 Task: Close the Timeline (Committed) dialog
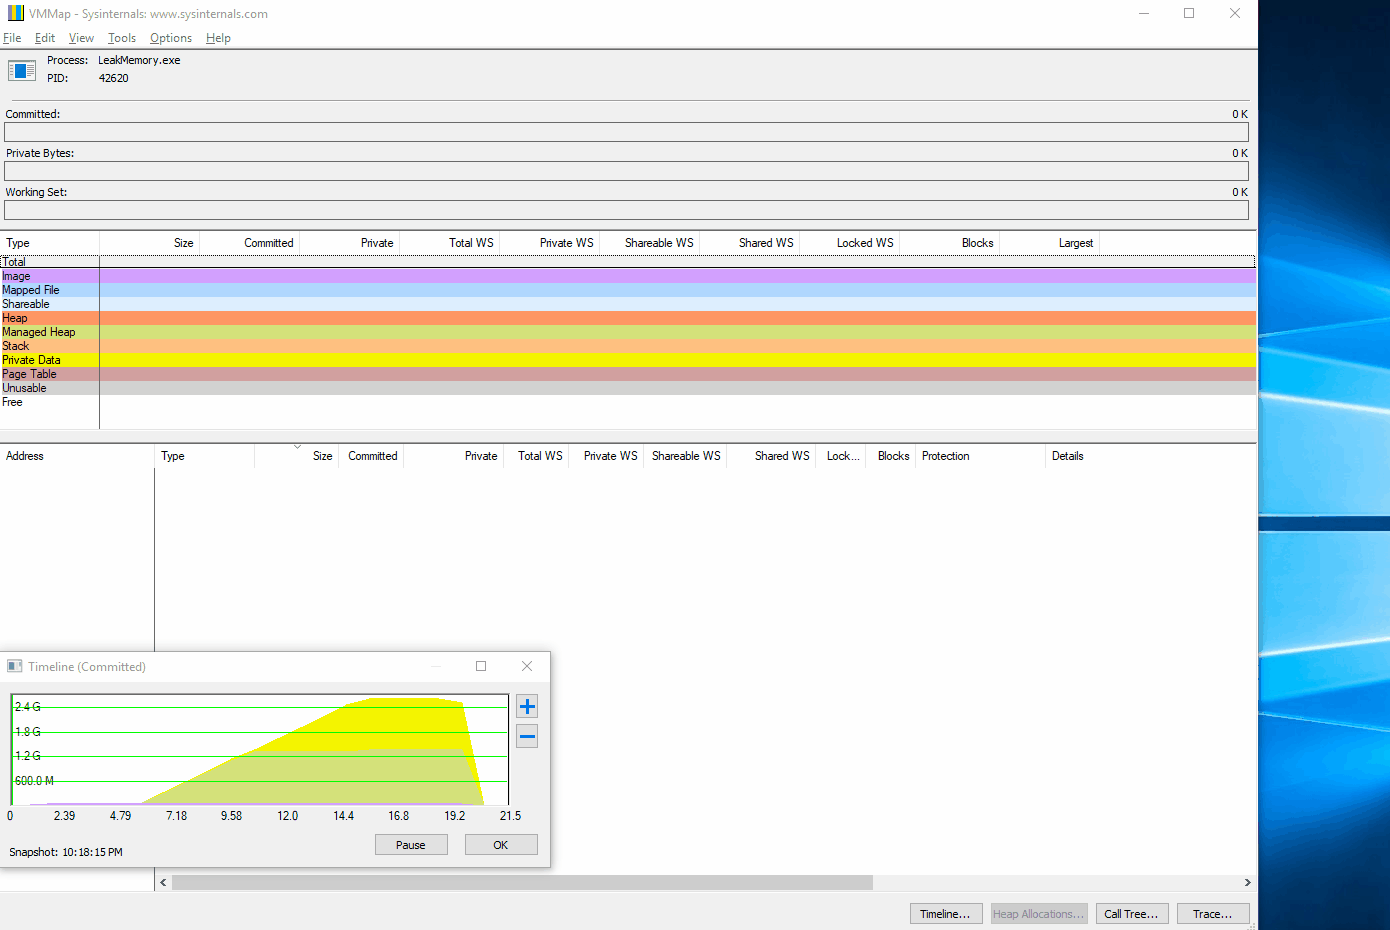point(527,666)
